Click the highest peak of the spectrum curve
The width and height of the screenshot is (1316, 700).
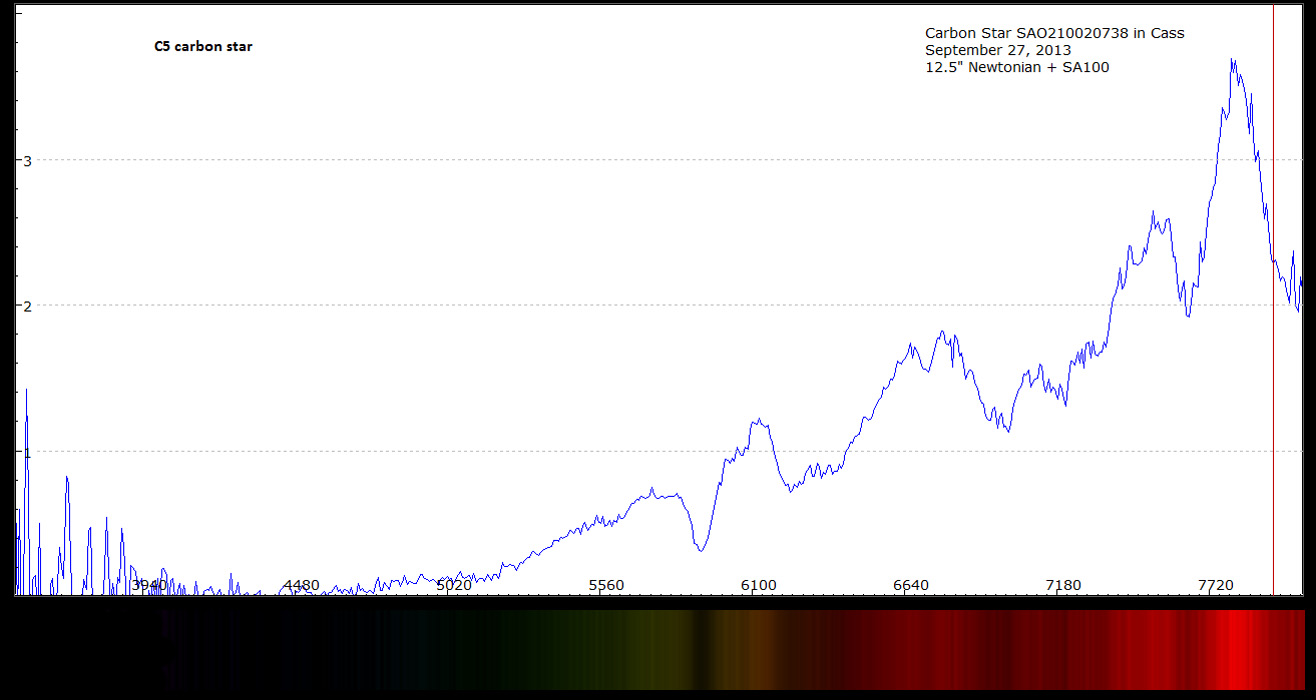coord(1233,60)
